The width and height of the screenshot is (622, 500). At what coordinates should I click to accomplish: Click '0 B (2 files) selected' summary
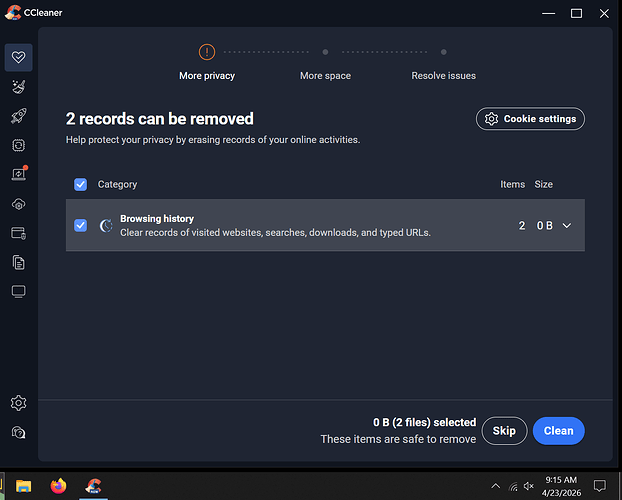tap(424, 422)
